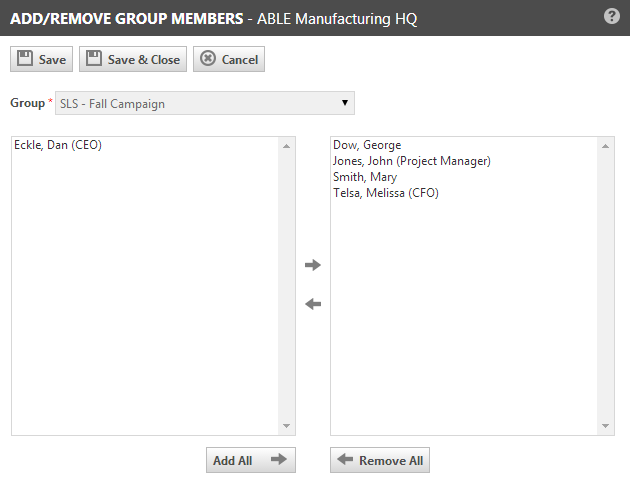This screenshot has height=500, width=630.
Task: Click the Remove All button
Action: (x=380, y=460)
